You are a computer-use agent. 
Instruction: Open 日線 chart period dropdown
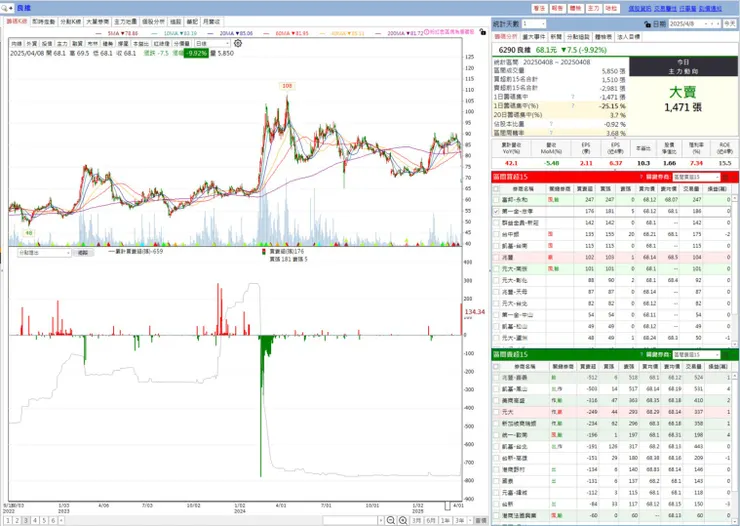tap(212, 43)
